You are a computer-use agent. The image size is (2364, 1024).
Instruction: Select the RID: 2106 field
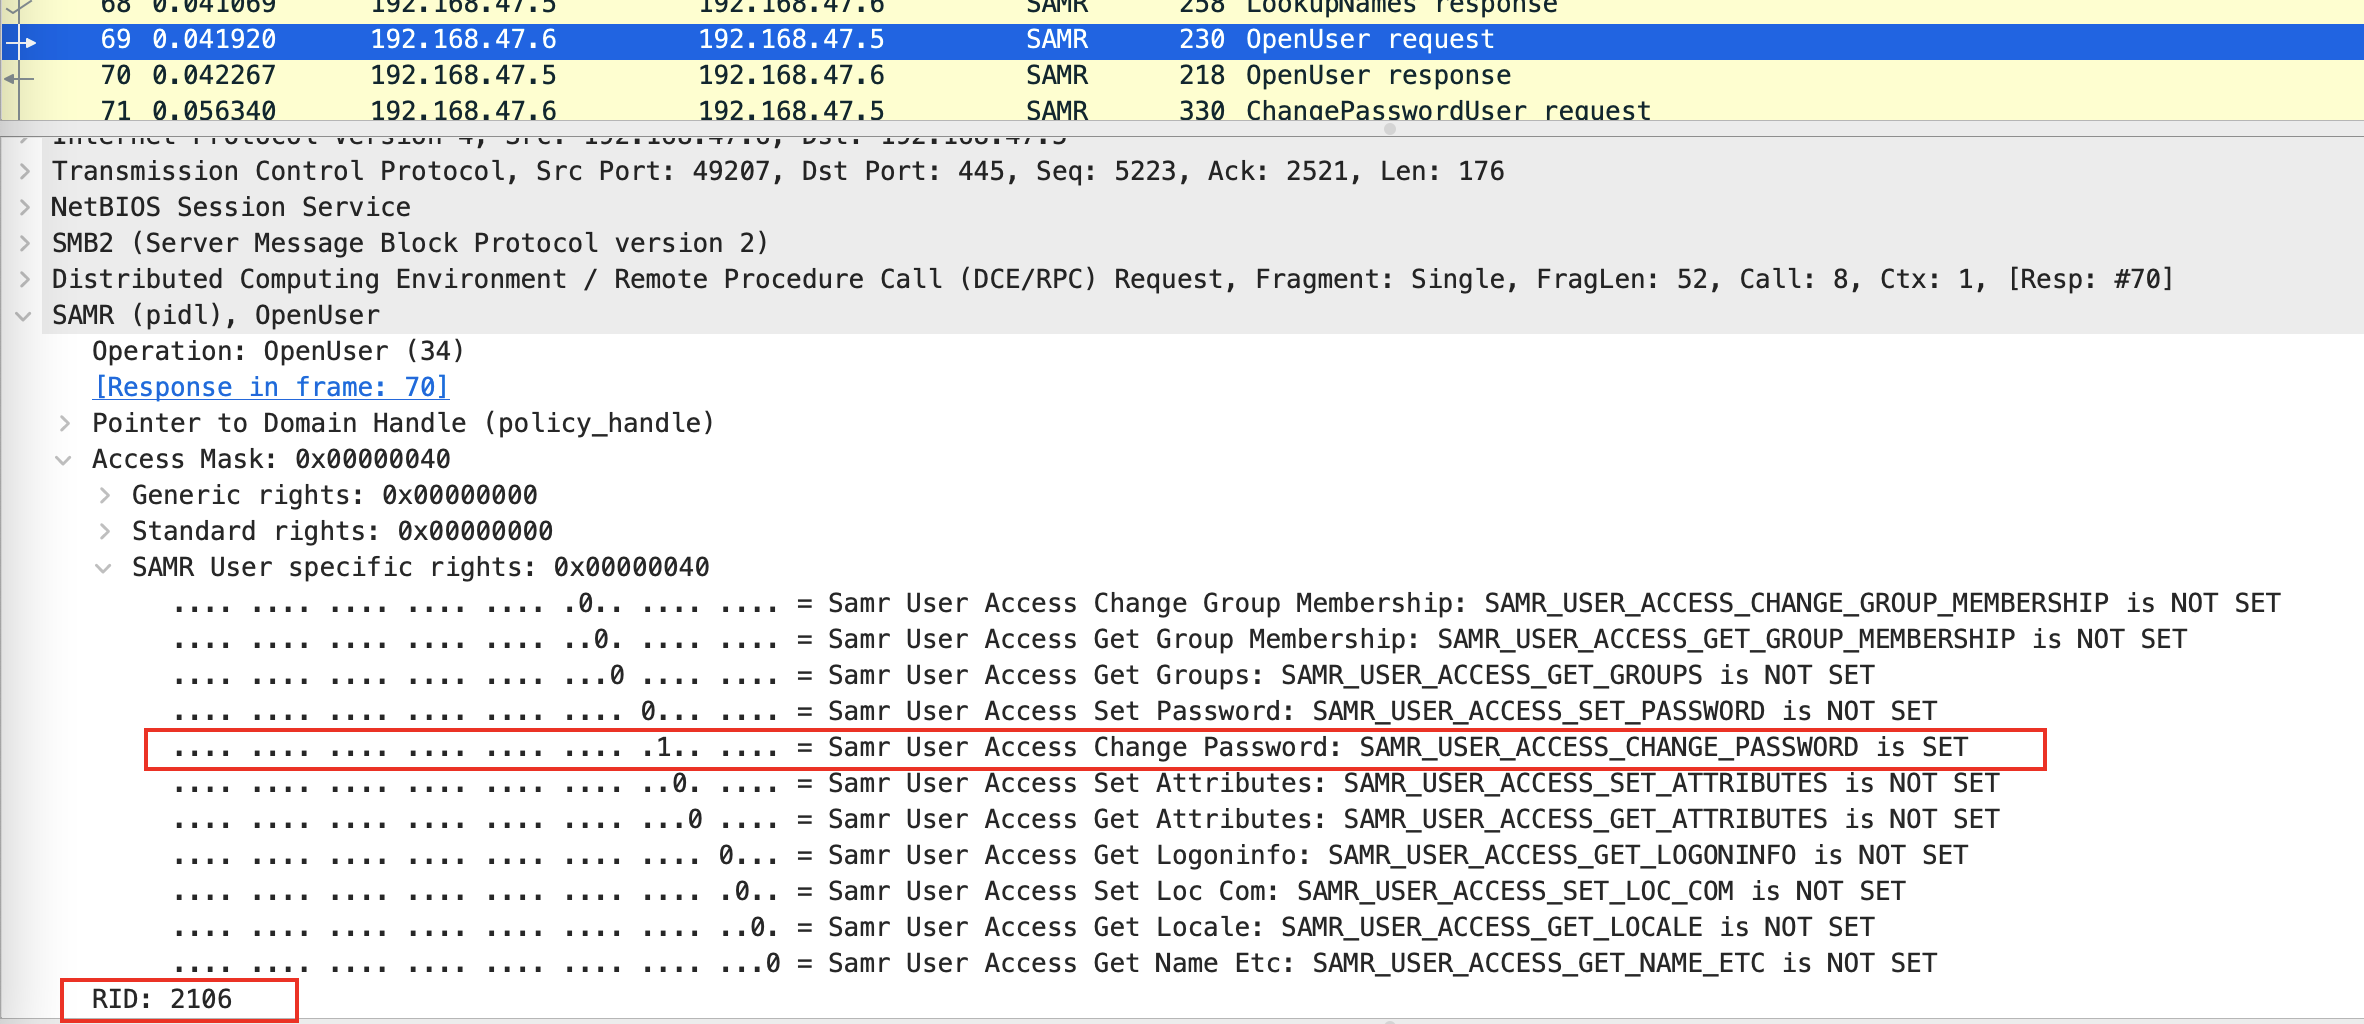pyautogui.click(x=162, y=999)
